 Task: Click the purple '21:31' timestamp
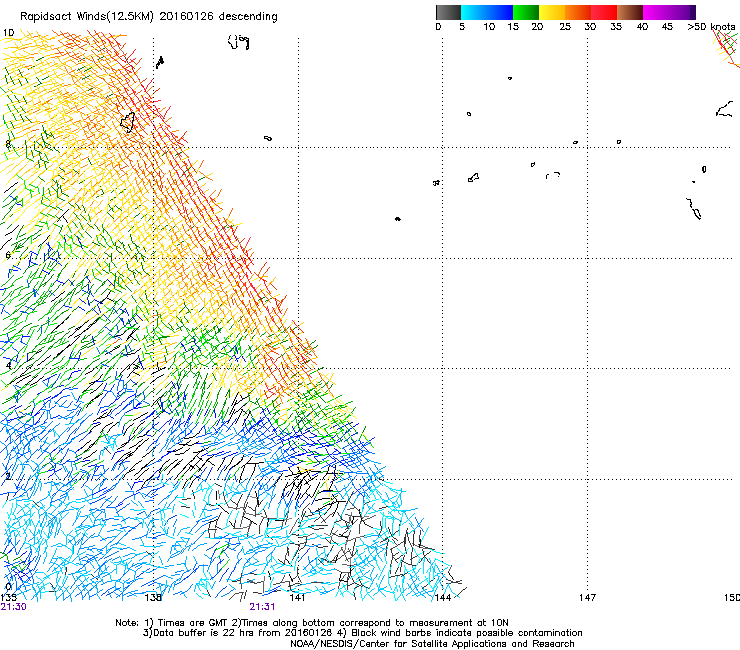tap(262, 607)
